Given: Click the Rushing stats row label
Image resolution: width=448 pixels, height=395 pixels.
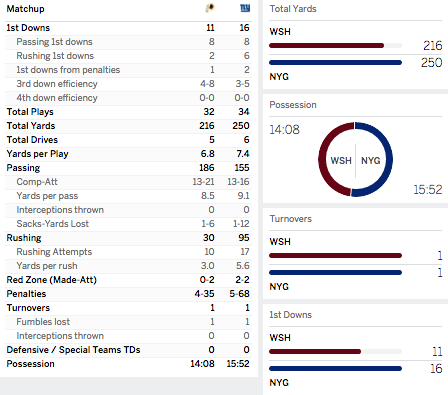Looking at the screenshot, I should pyautogui.click(x=24, y=238).
